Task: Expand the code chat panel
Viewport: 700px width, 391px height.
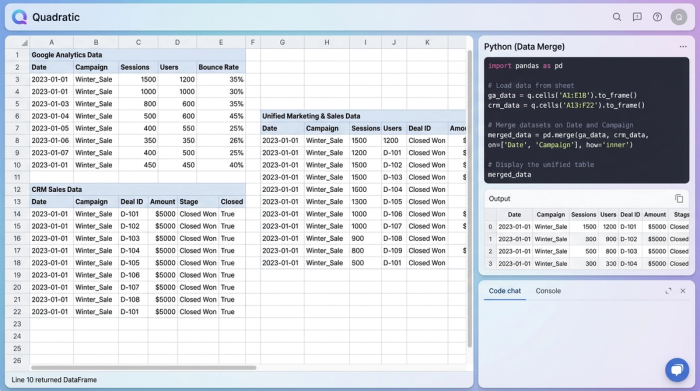Action: point(668,291)
